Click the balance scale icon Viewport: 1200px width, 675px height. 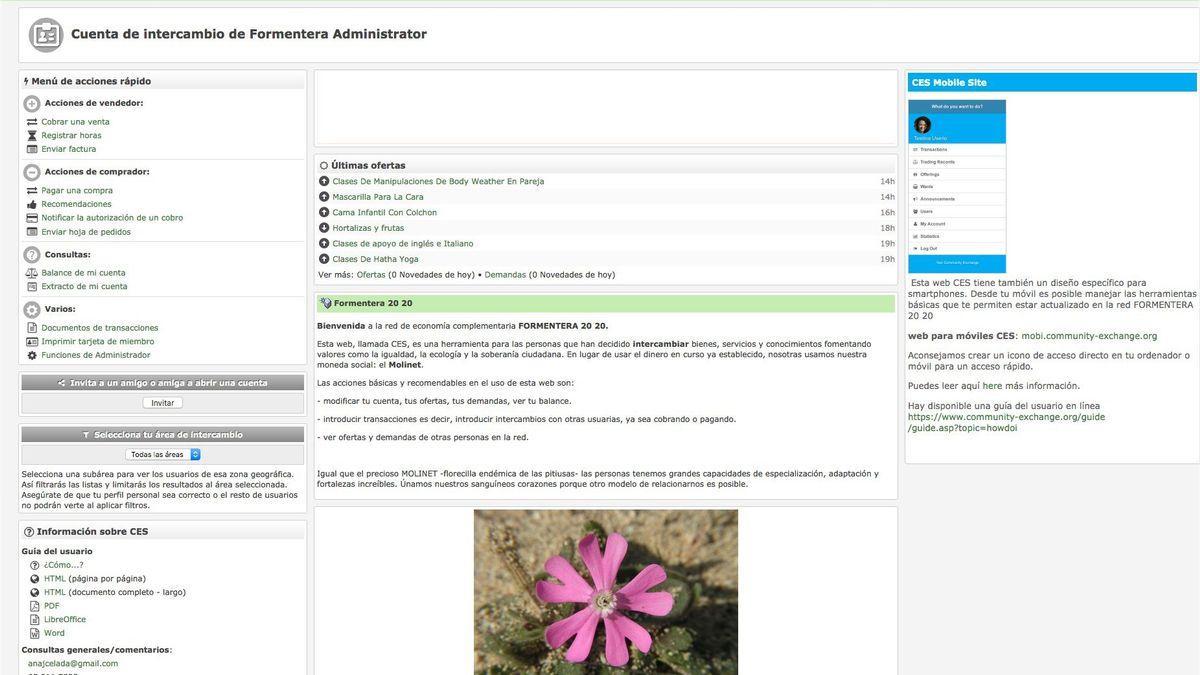click(32, 273)
